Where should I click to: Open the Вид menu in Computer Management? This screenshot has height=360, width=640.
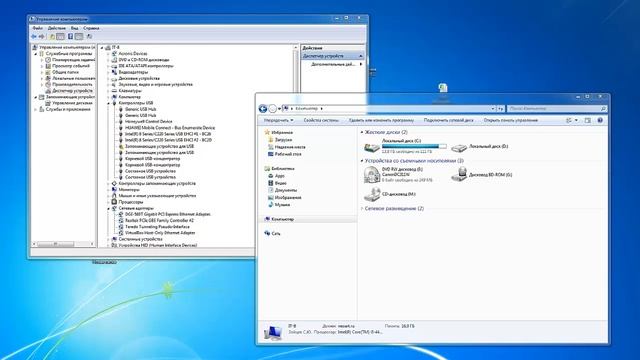(x=74, y=28)
